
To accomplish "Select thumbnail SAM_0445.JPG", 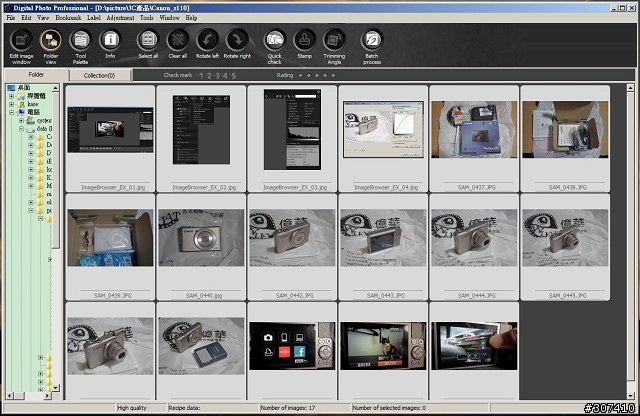I will (565, 247).
